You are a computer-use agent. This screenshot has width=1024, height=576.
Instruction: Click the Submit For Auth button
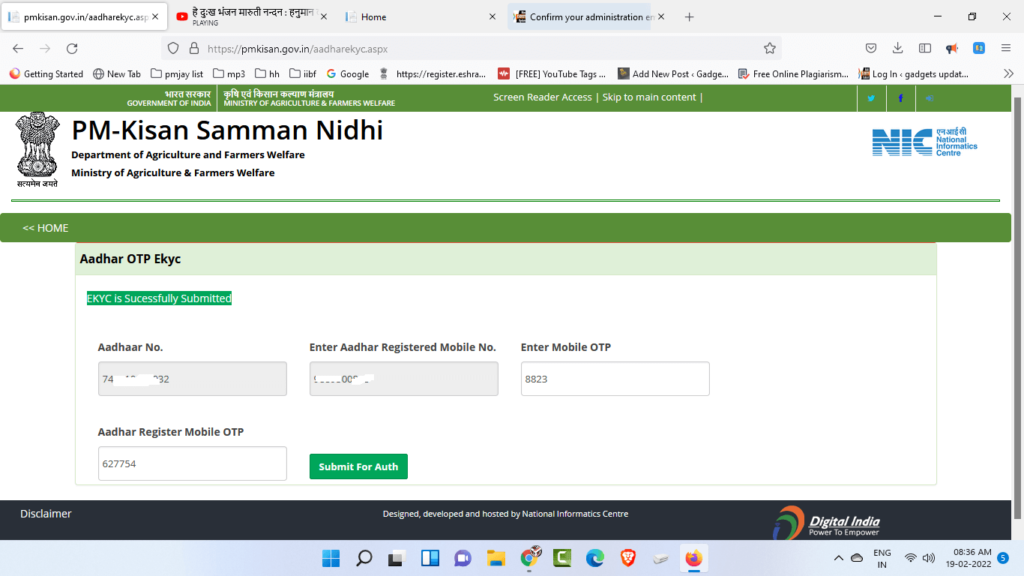[x=358, y=466]
